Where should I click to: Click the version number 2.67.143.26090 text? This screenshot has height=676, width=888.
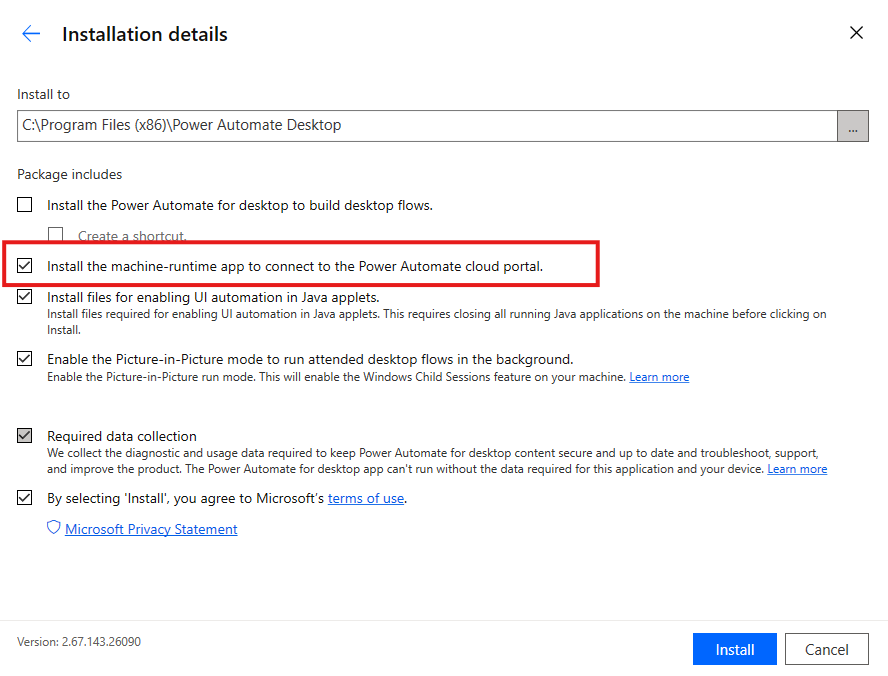[x=101, y=641]
